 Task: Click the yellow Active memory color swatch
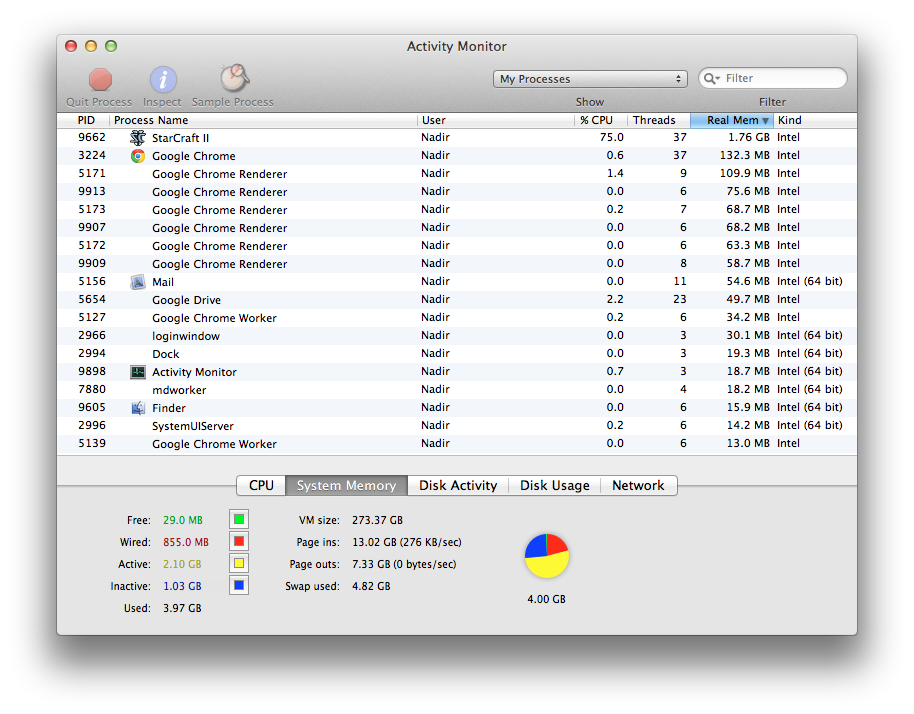click(x=239, y=563)
